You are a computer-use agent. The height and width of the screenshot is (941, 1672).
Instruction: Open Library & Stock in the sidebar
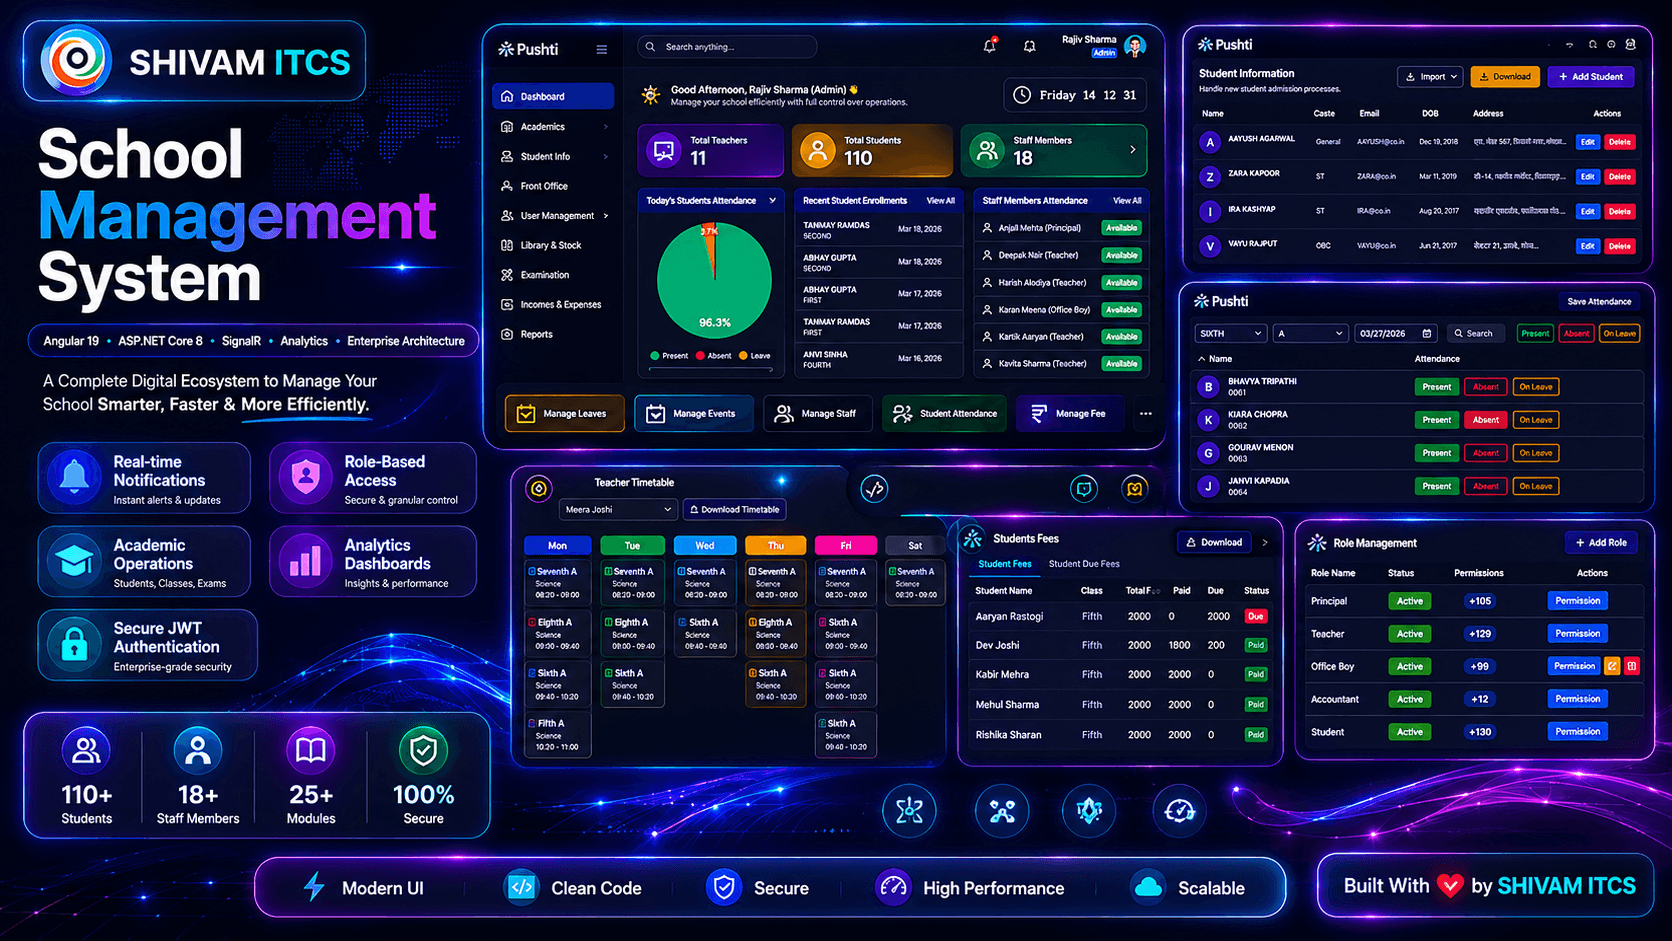point(553,245)
